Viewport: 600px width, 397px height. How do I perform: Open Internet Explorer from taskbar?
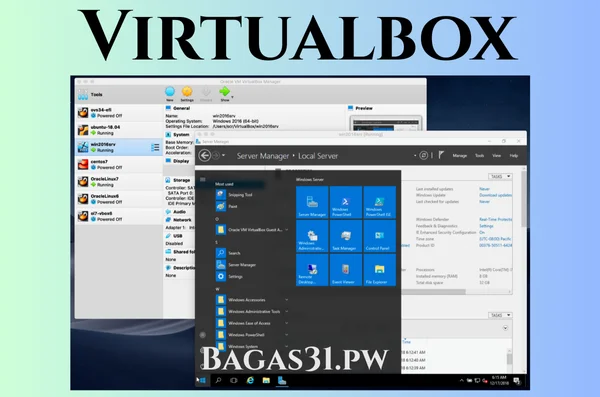point(250,380)
